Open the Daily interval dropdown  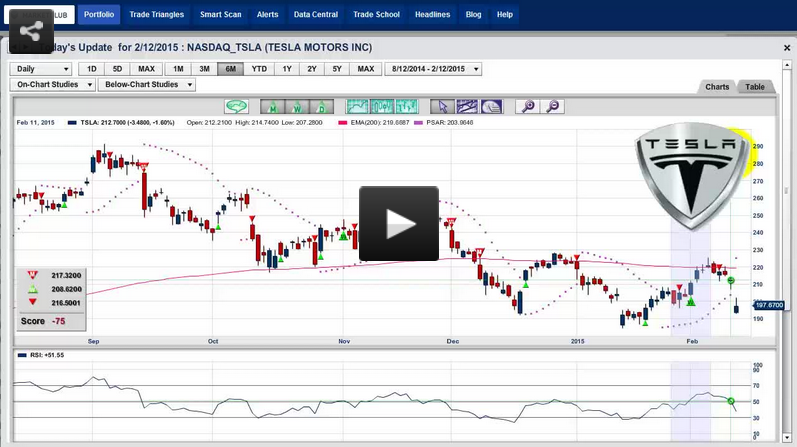tap(41, 69)
